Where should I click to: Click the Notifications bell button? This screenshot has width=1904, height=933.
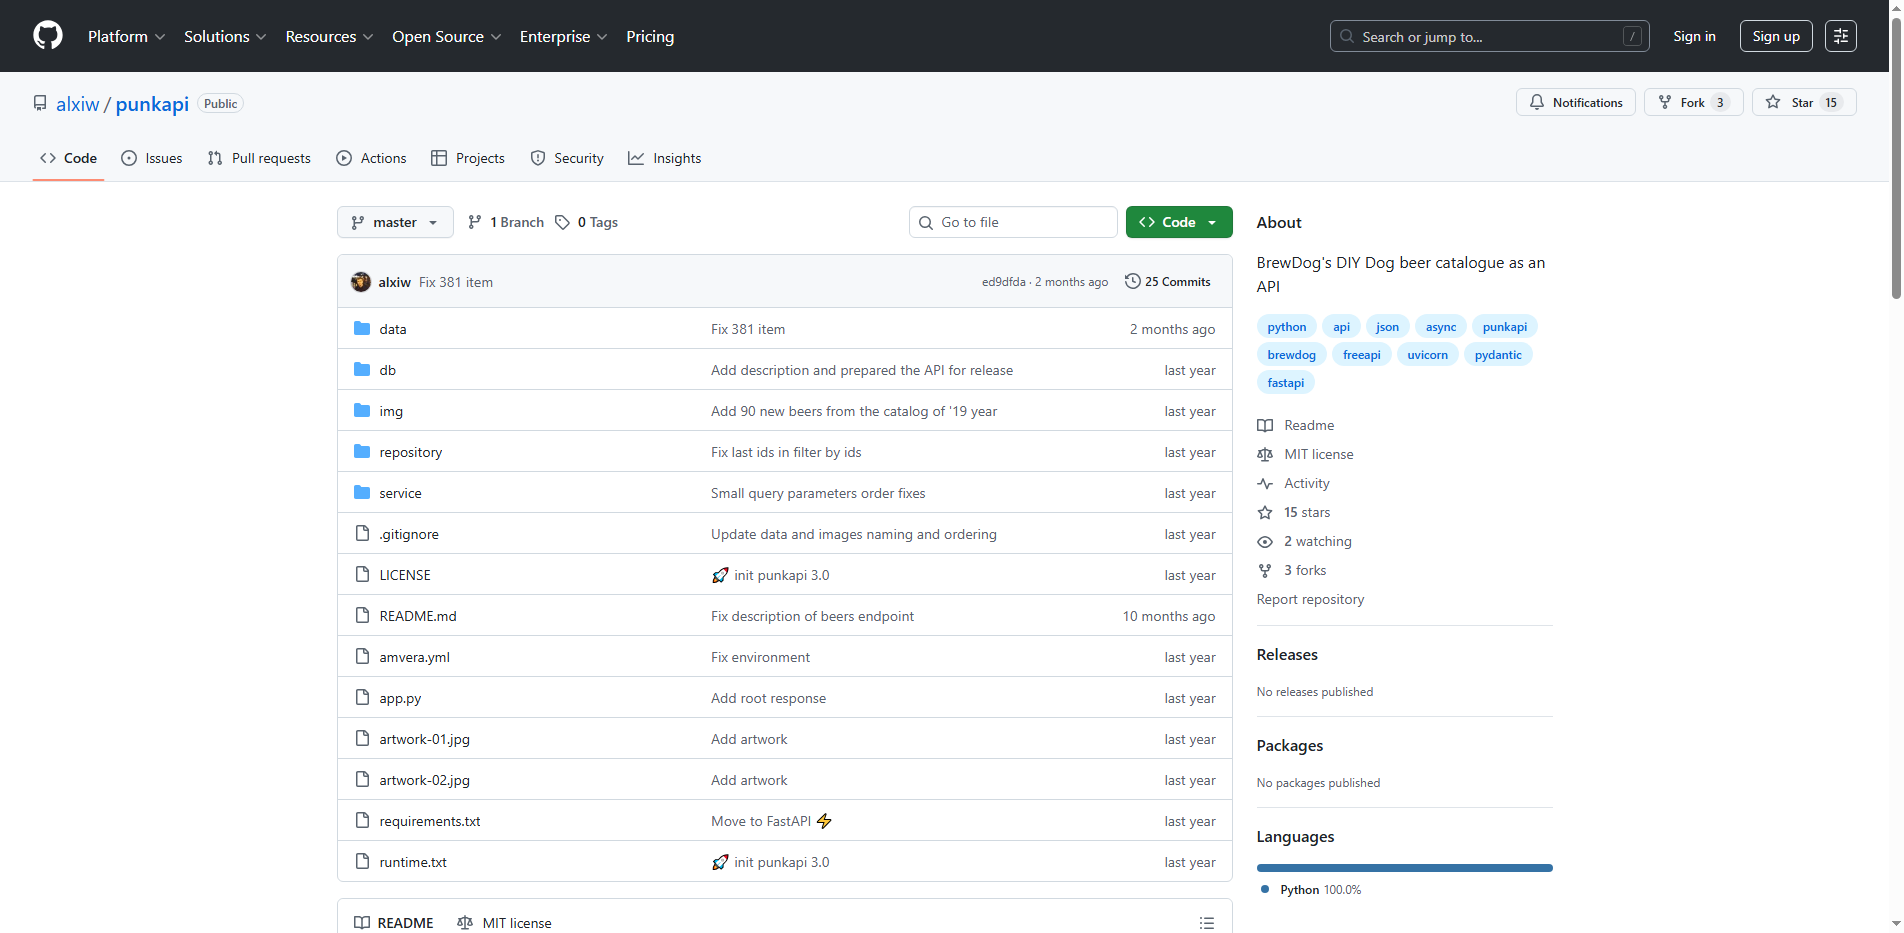pos(1576,102)
